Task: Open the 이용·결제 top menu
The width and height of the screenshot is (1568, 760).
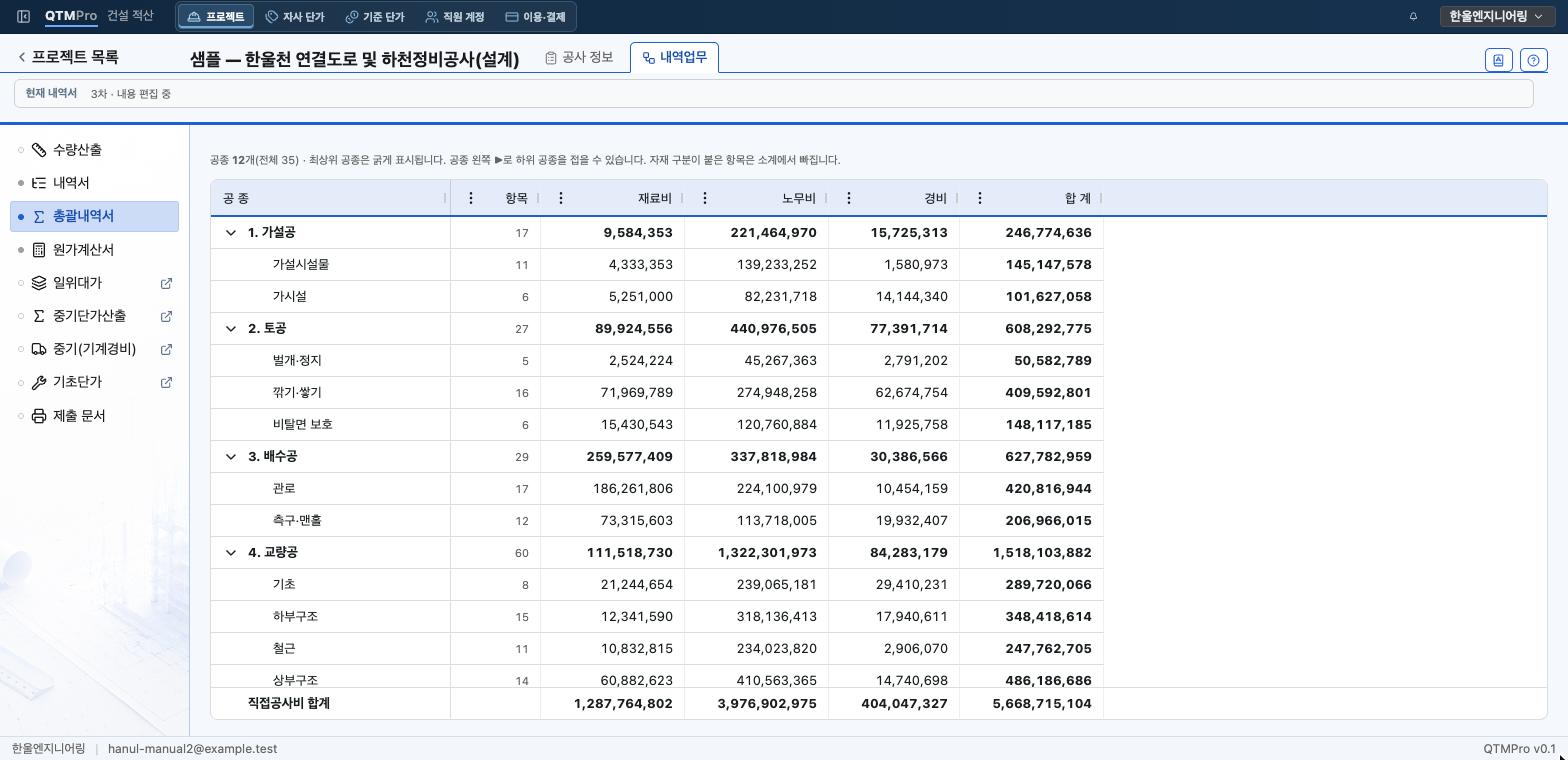Action: pos(535,17)
